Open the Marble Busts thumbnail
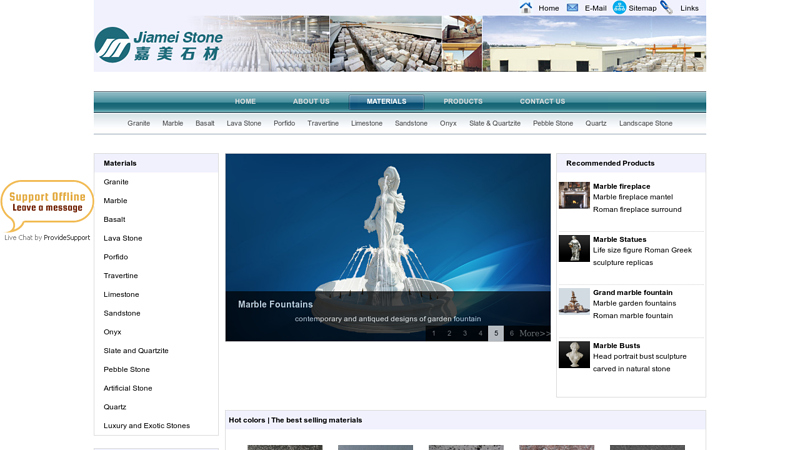 [x=574, y=355]
